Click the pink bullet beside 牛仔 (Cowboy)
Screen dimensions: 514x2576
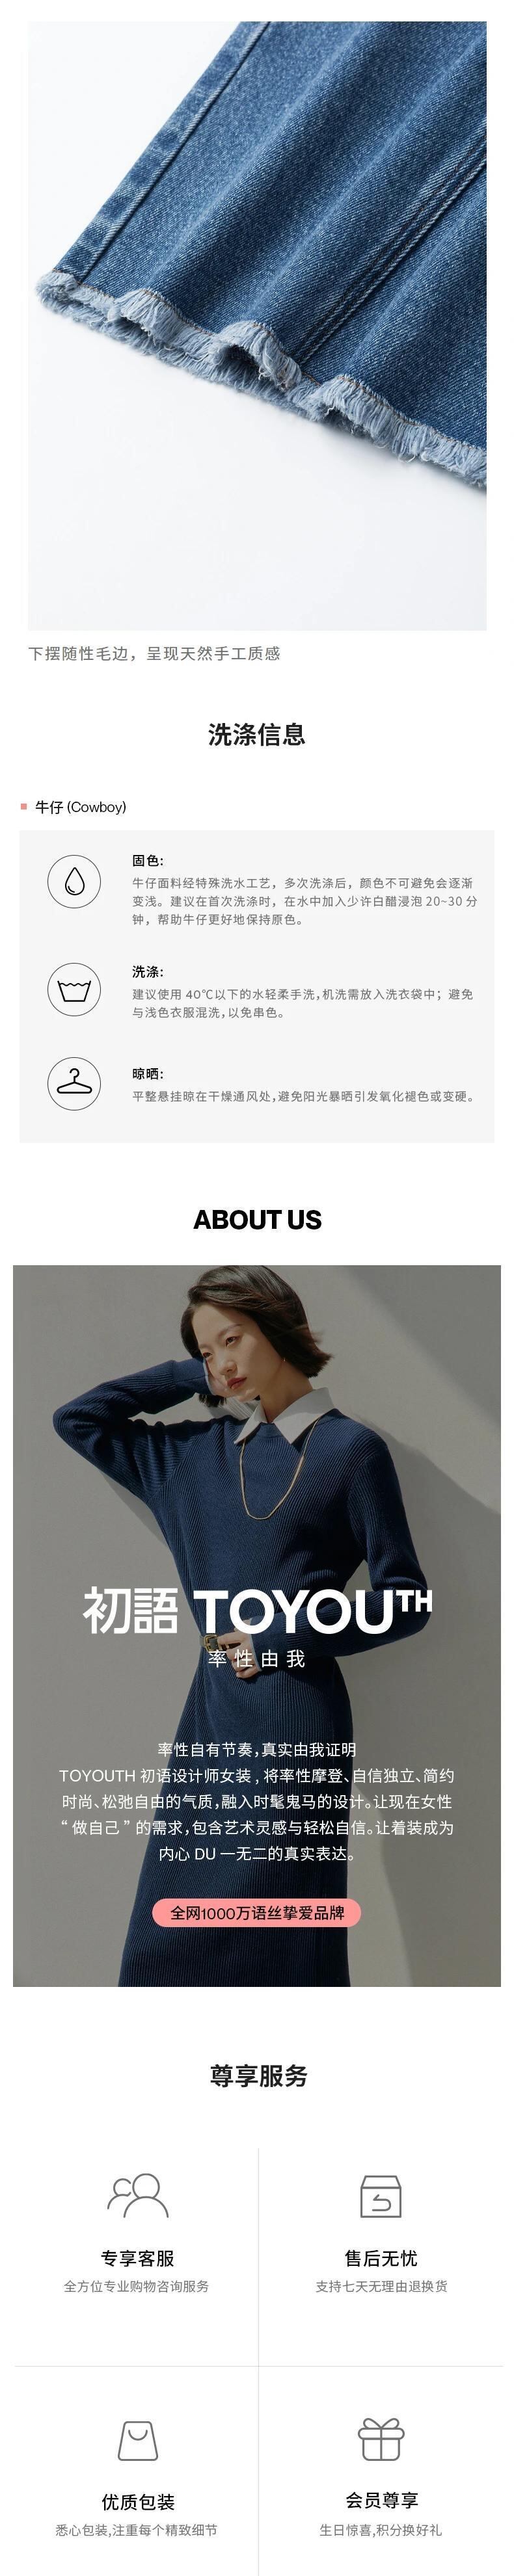(24, 806)
